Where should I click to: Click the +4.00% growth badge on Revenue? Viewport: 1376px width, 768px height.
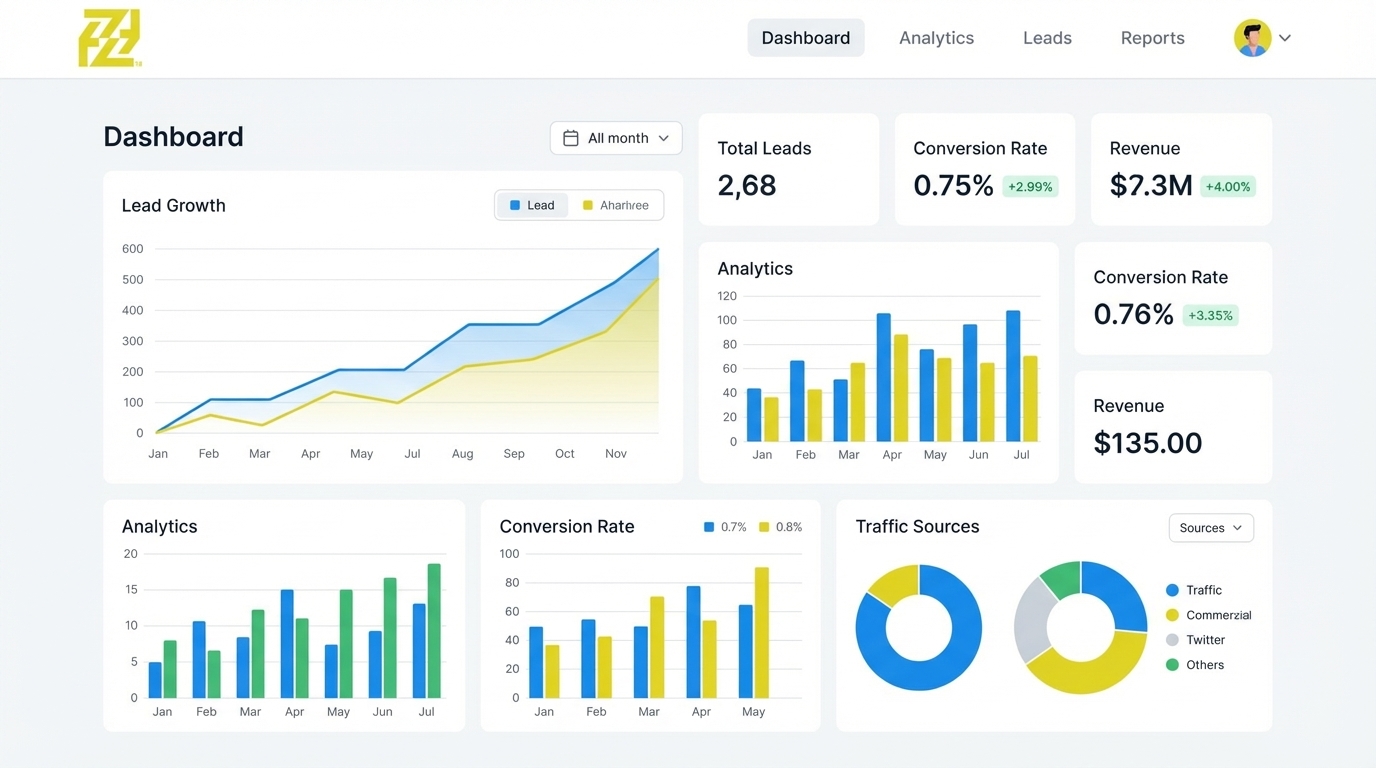pos(1227,186)
